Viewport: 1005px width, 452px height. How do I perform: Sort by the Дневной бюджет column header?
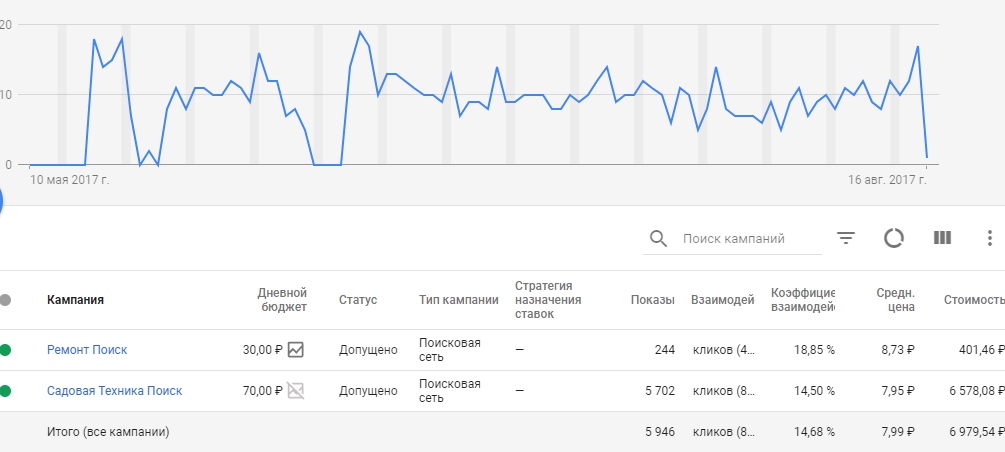click(282, 299)
